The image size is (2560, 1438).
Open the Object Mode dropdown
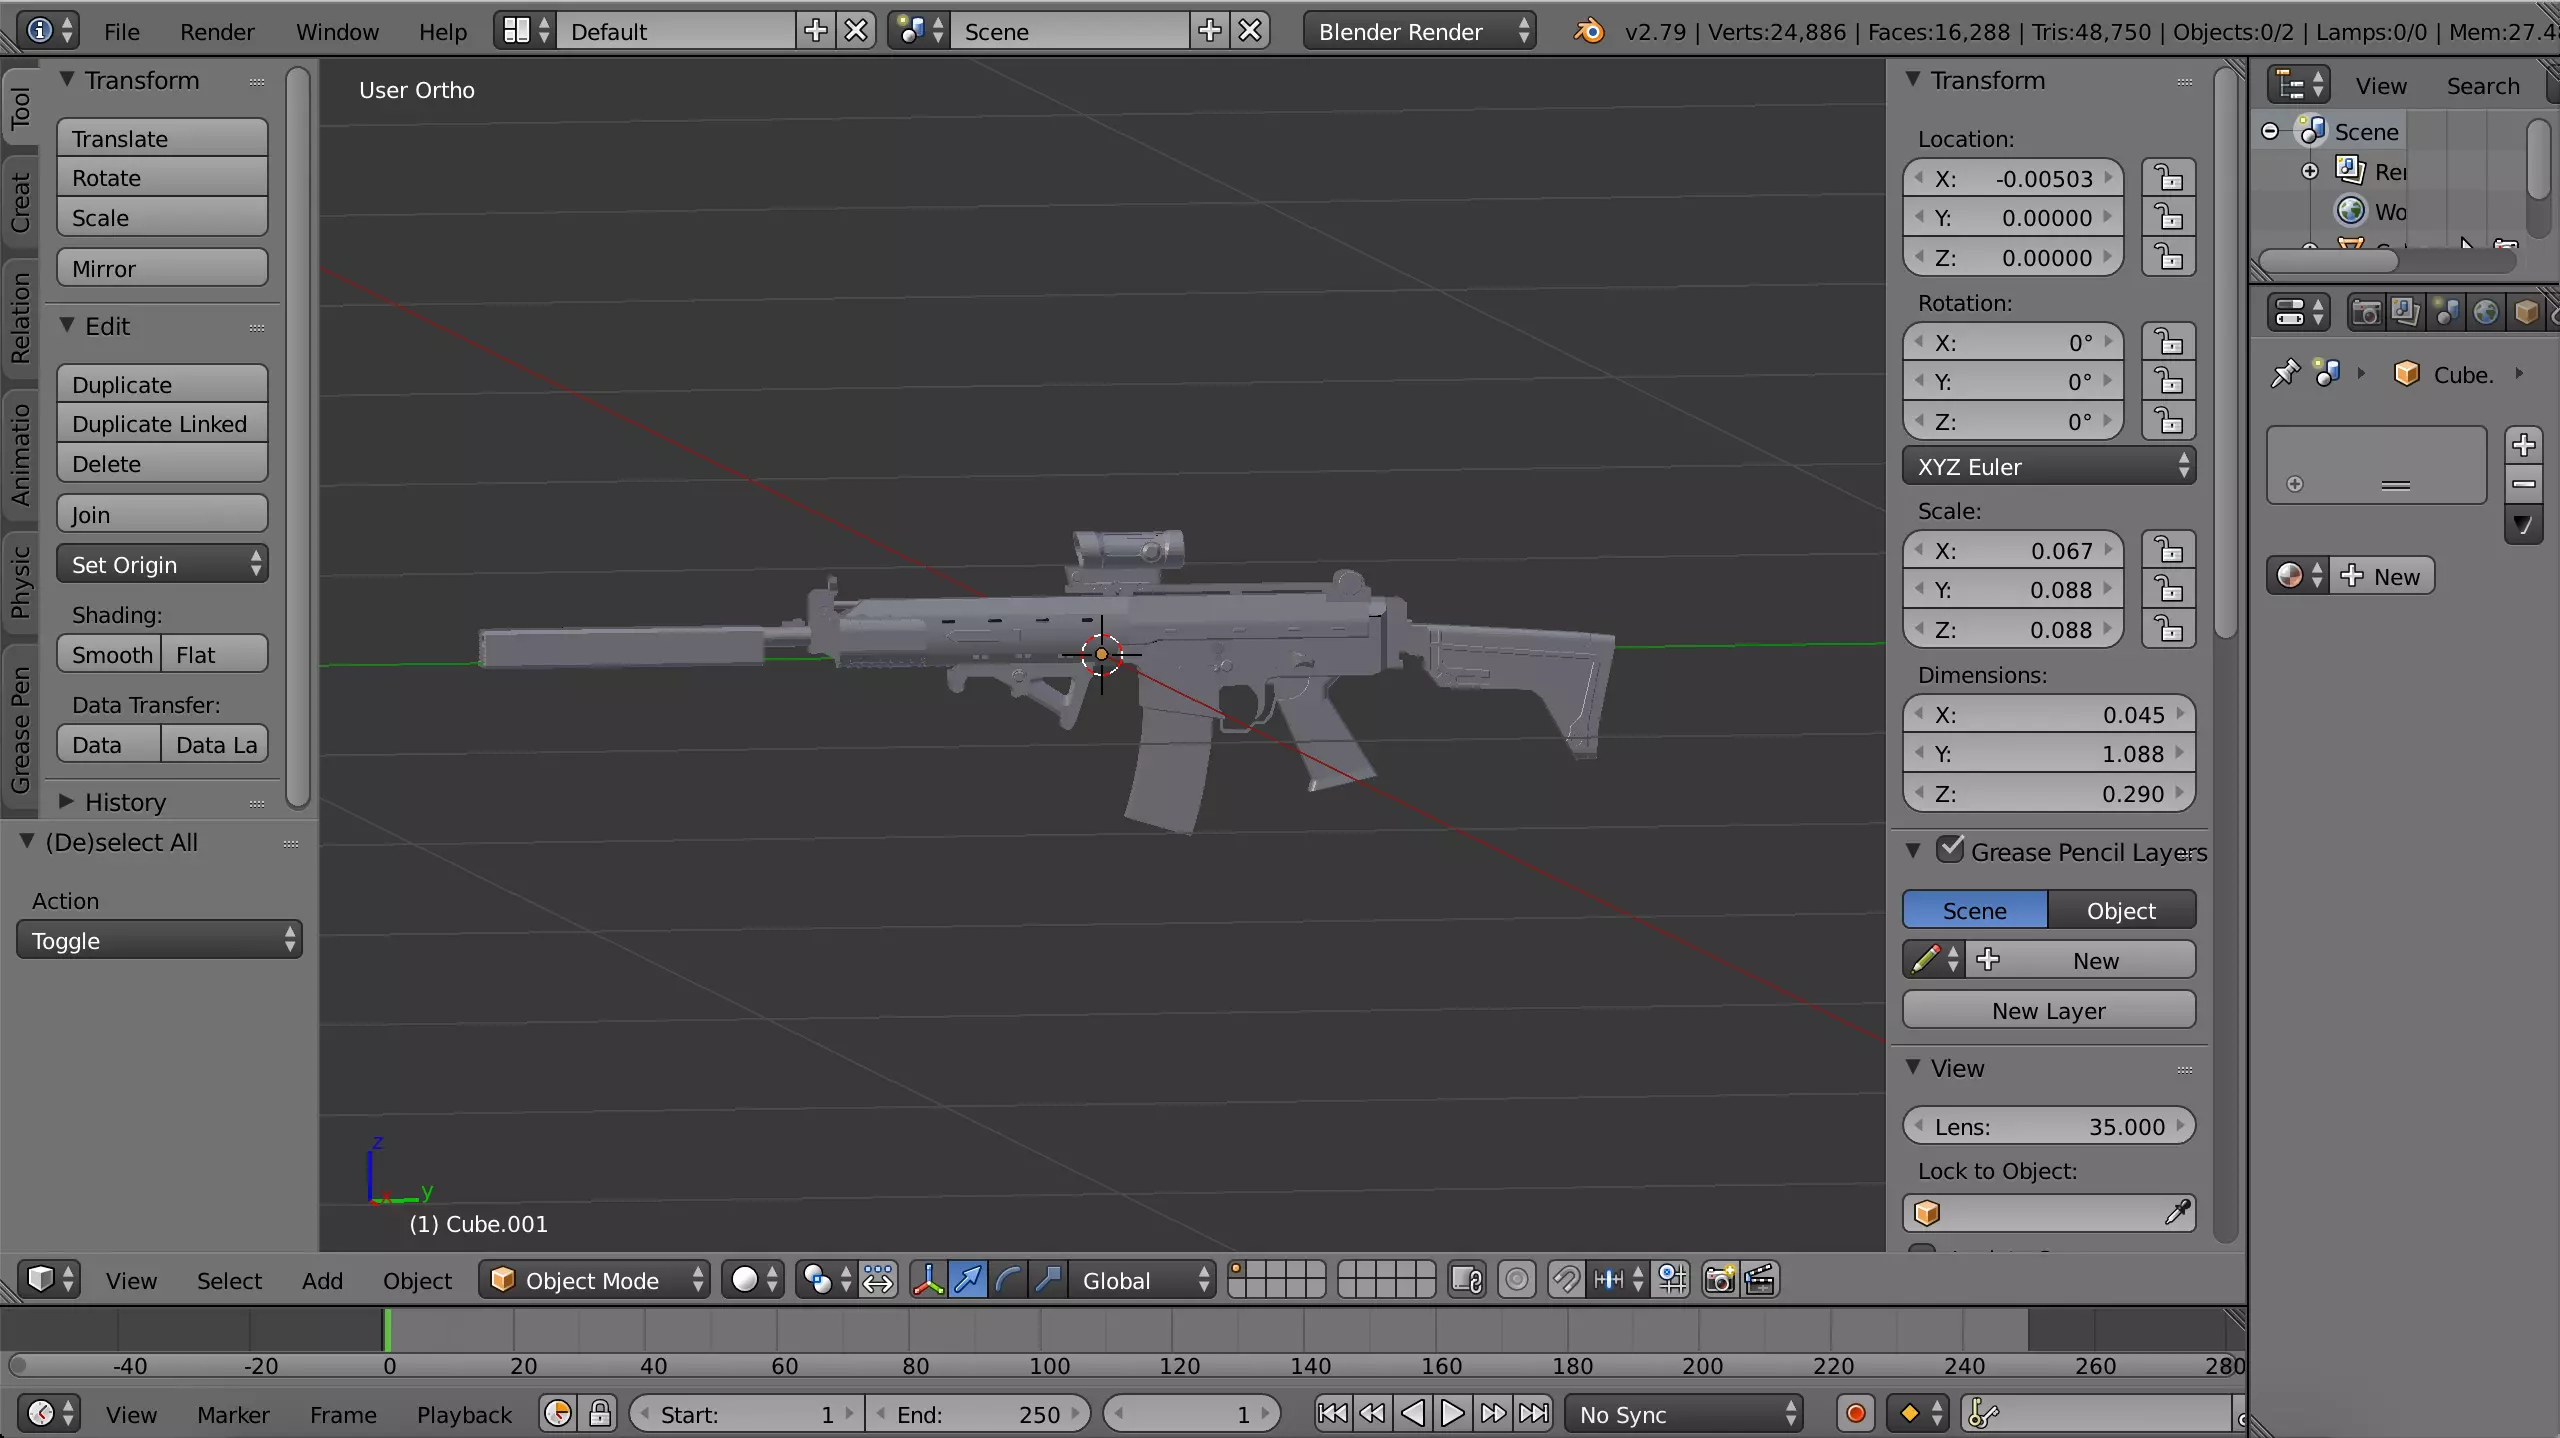pos(594,1280)
